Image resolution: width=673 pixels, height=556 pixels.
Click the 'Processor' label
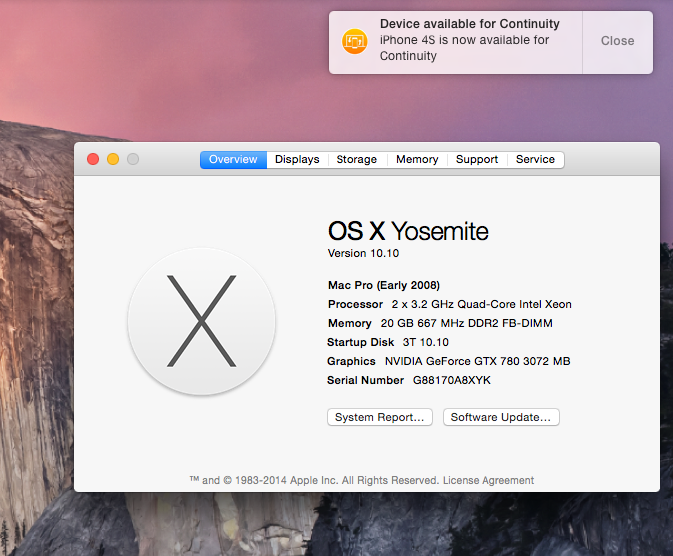coord(355,304)
